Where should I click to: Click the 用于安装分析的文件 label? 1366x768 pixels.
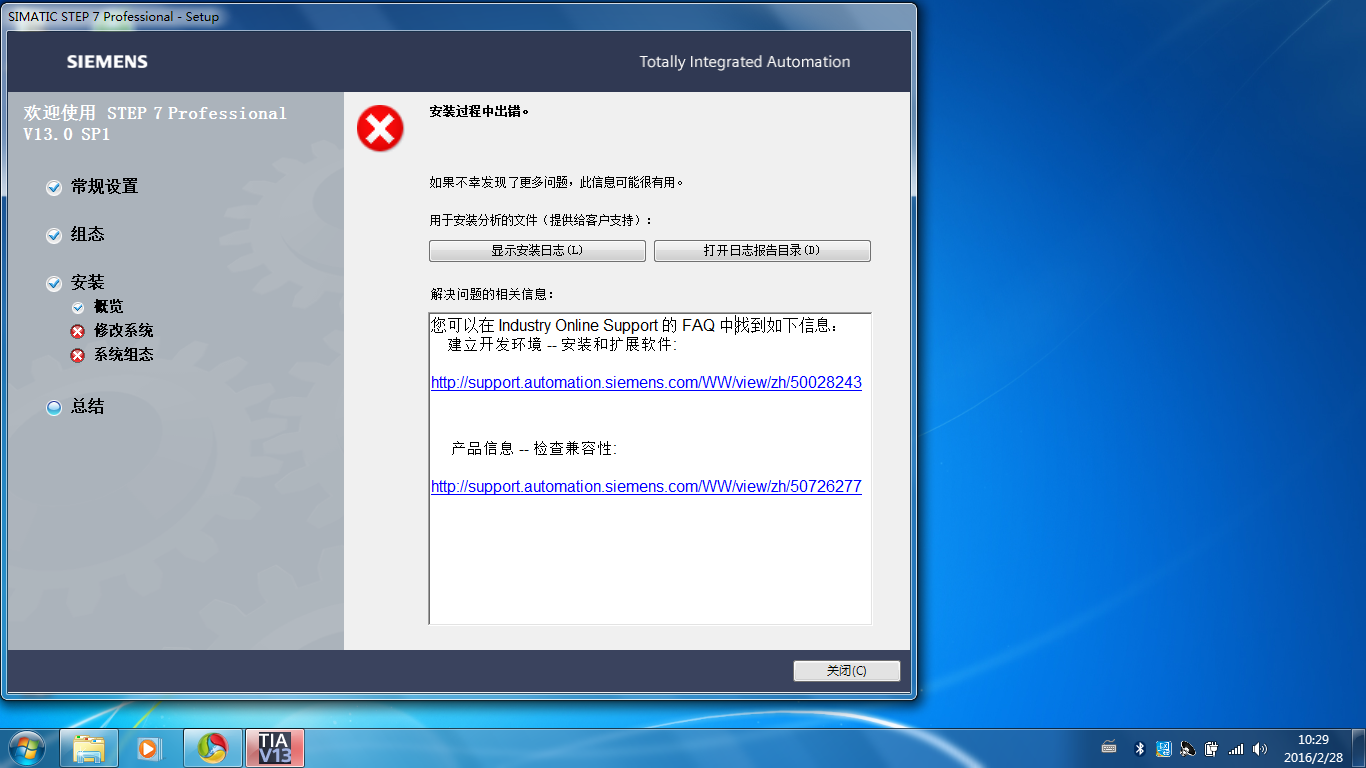pos(541,220)
